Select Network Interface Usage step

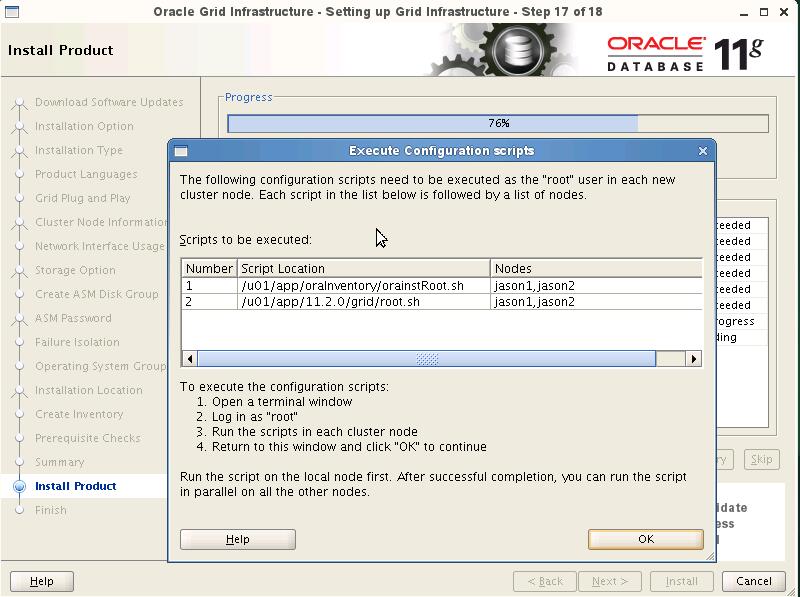[100, 246]
